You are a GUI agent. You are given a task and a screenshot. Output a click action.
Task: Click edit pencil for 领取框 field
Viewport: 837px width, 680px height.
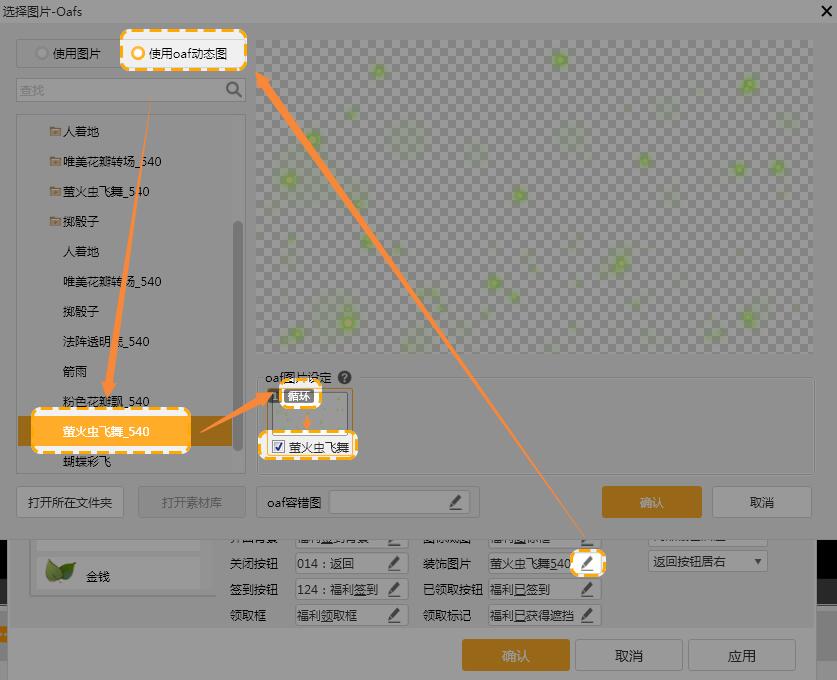pos(394,615)
